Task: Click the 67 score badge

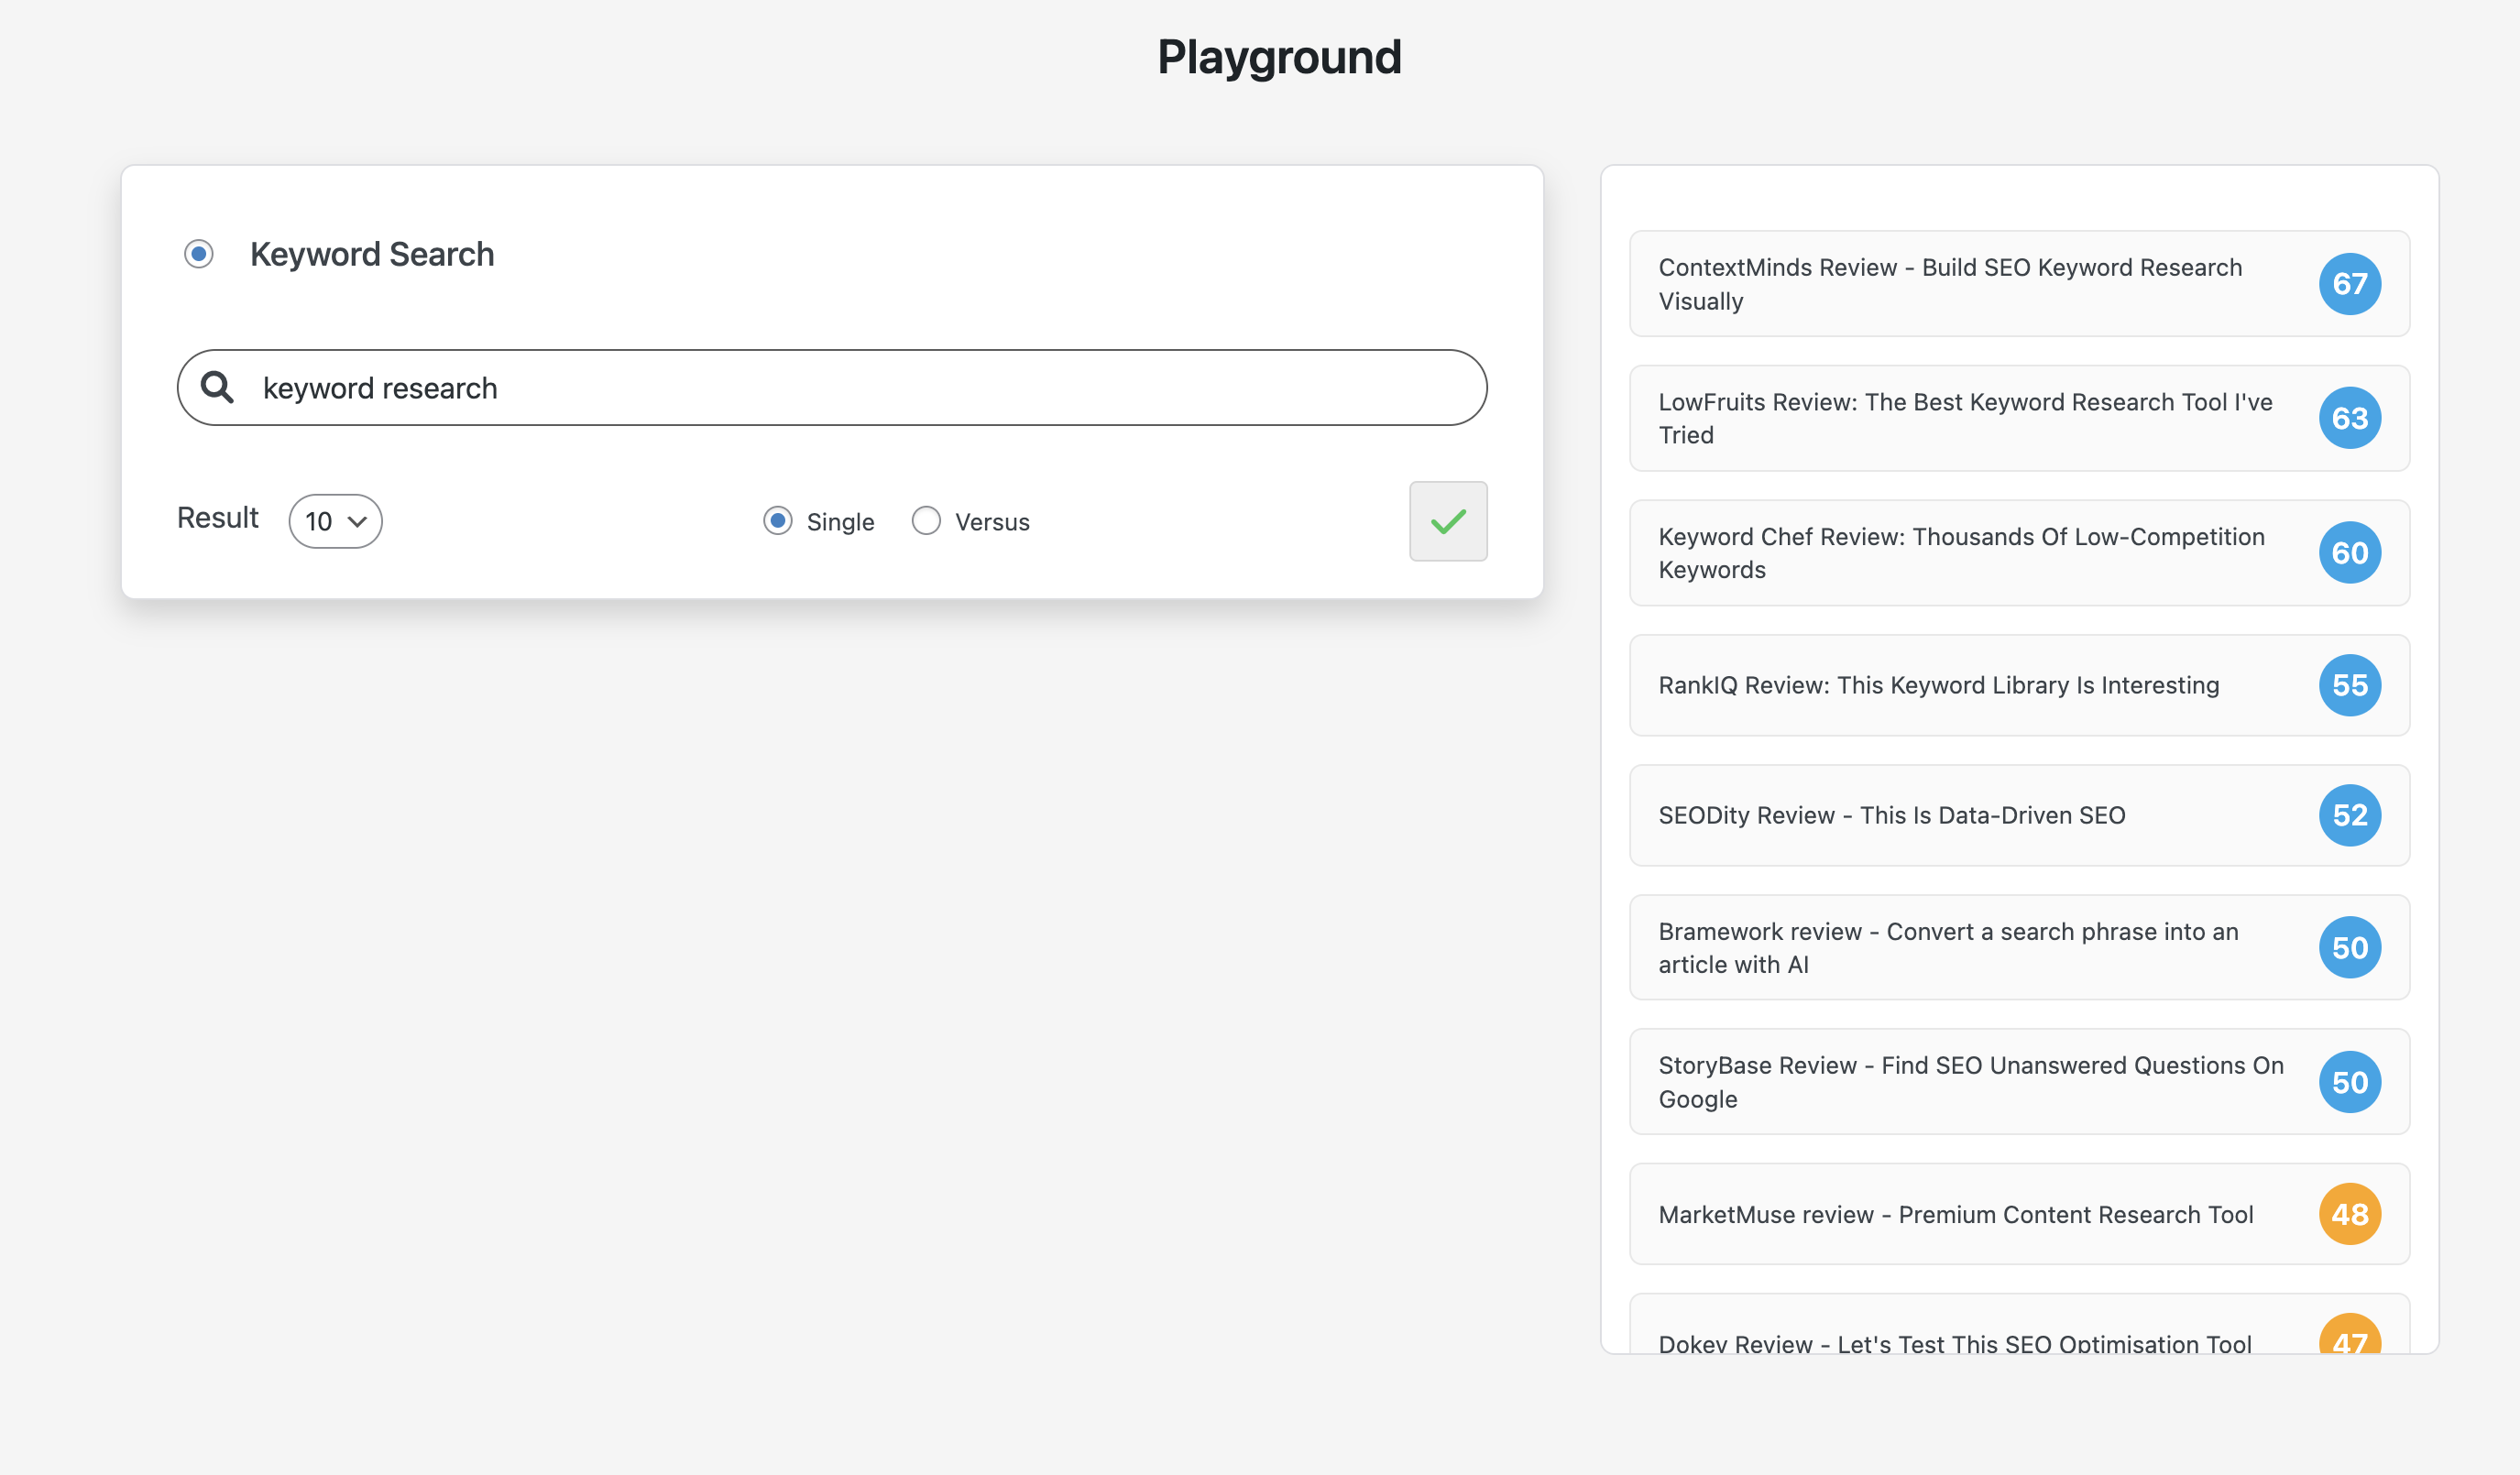Action: pyautogui.click(x=2350, y=284)
